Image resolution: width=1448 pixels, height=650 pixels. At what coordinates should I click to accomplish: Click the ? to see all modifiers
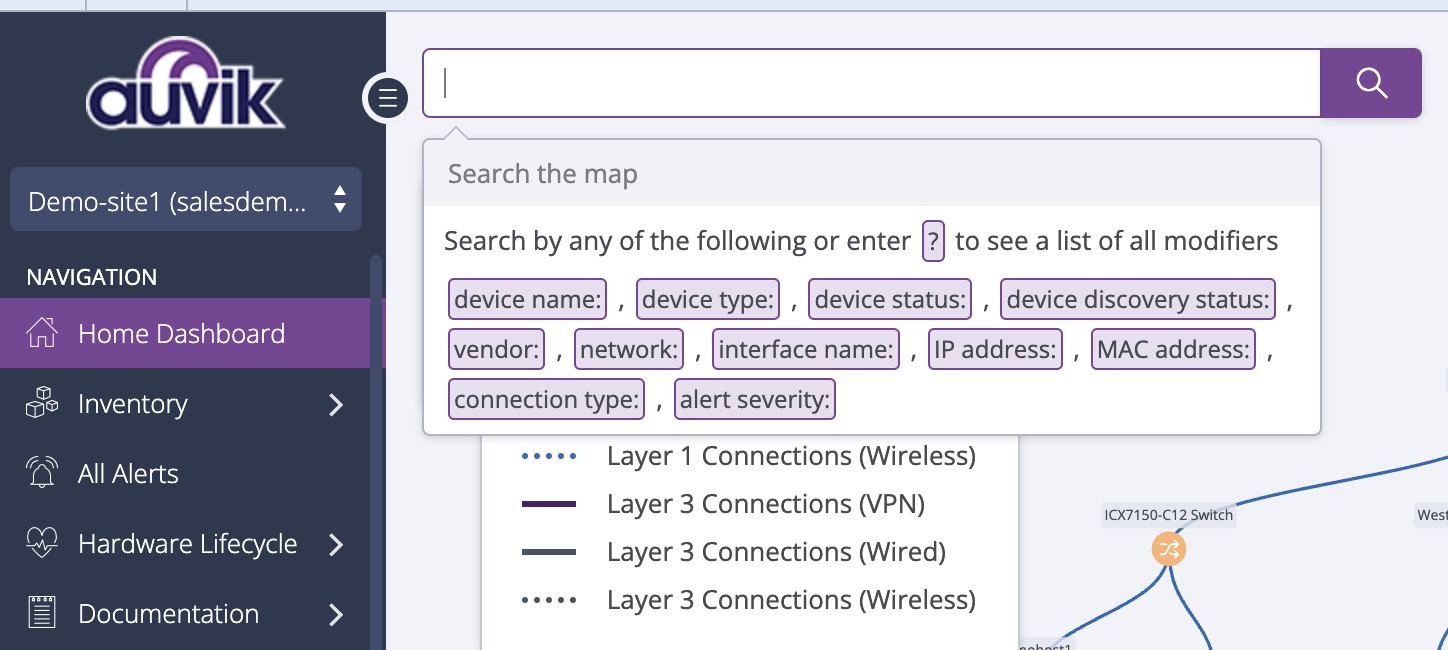pyautogui.click(x=933, y=241)
